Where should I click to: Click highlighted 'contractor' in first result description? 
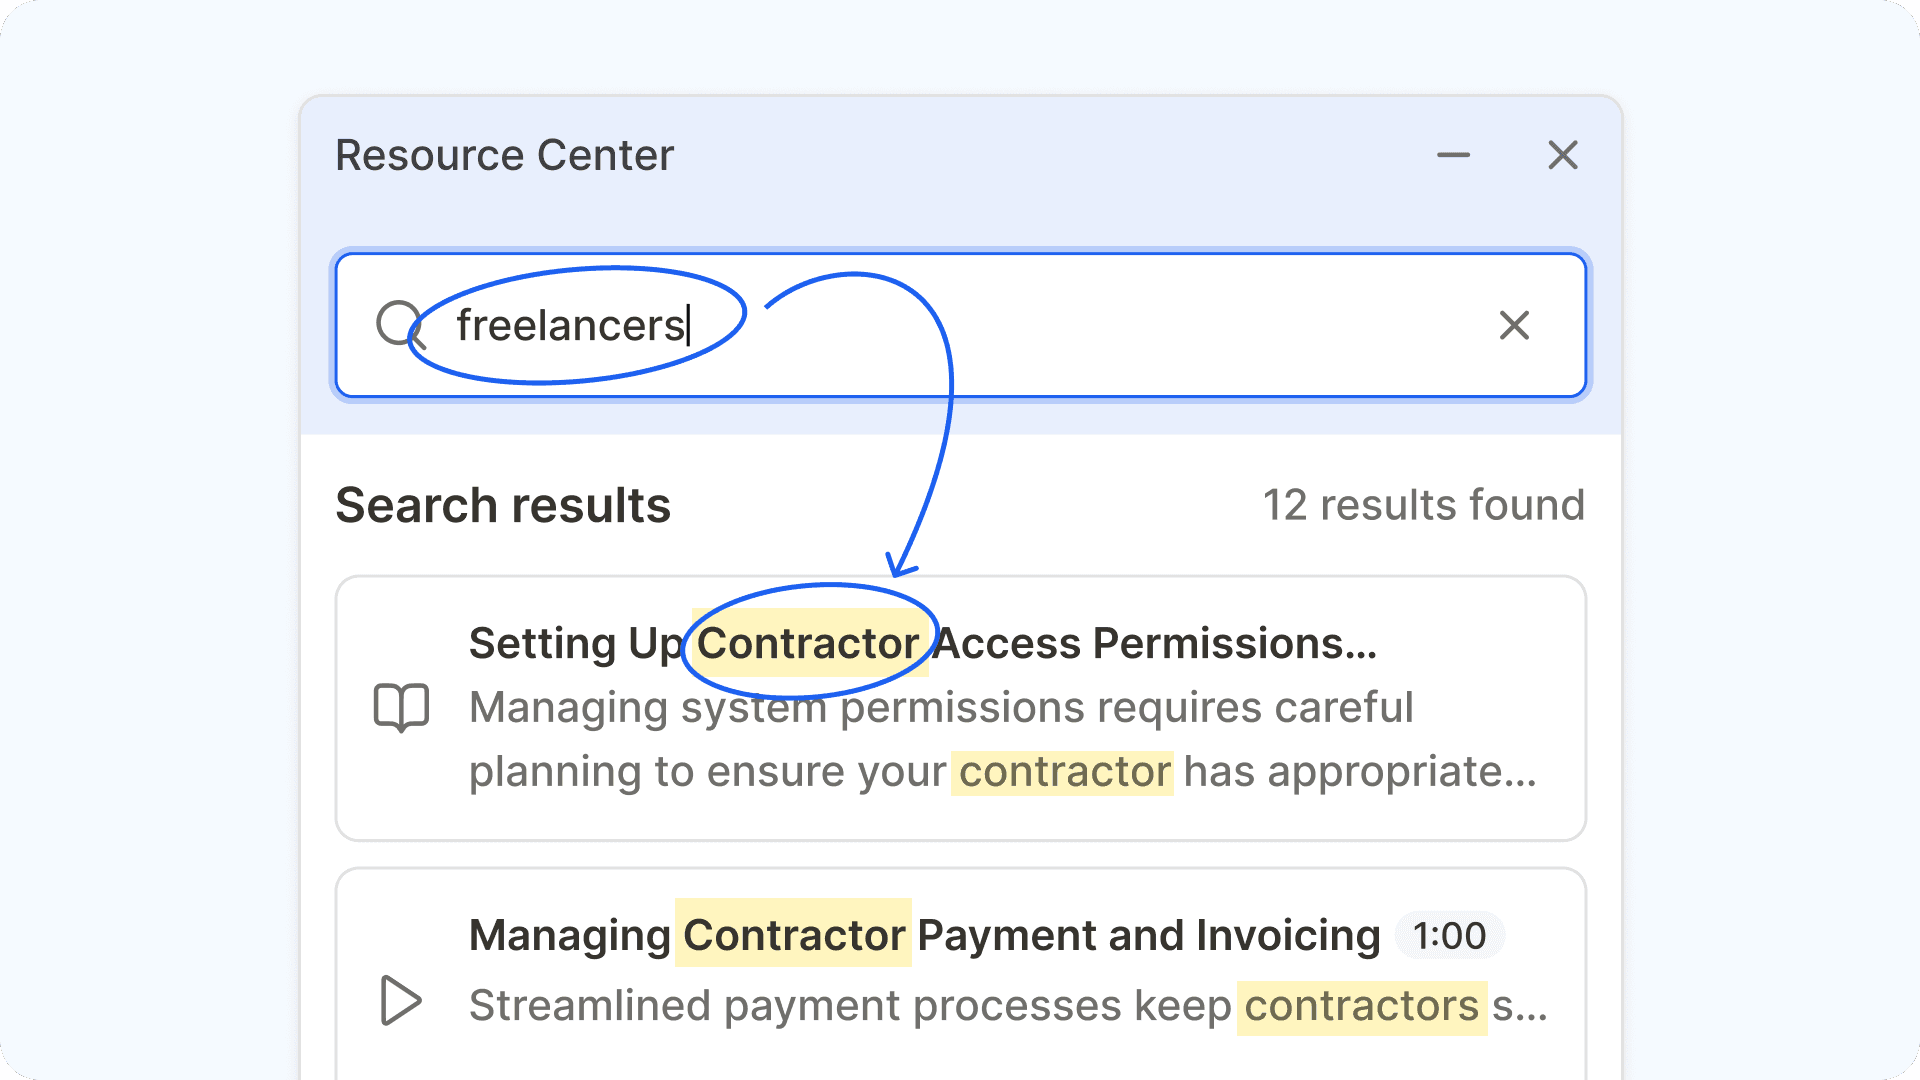point(1063,772)
